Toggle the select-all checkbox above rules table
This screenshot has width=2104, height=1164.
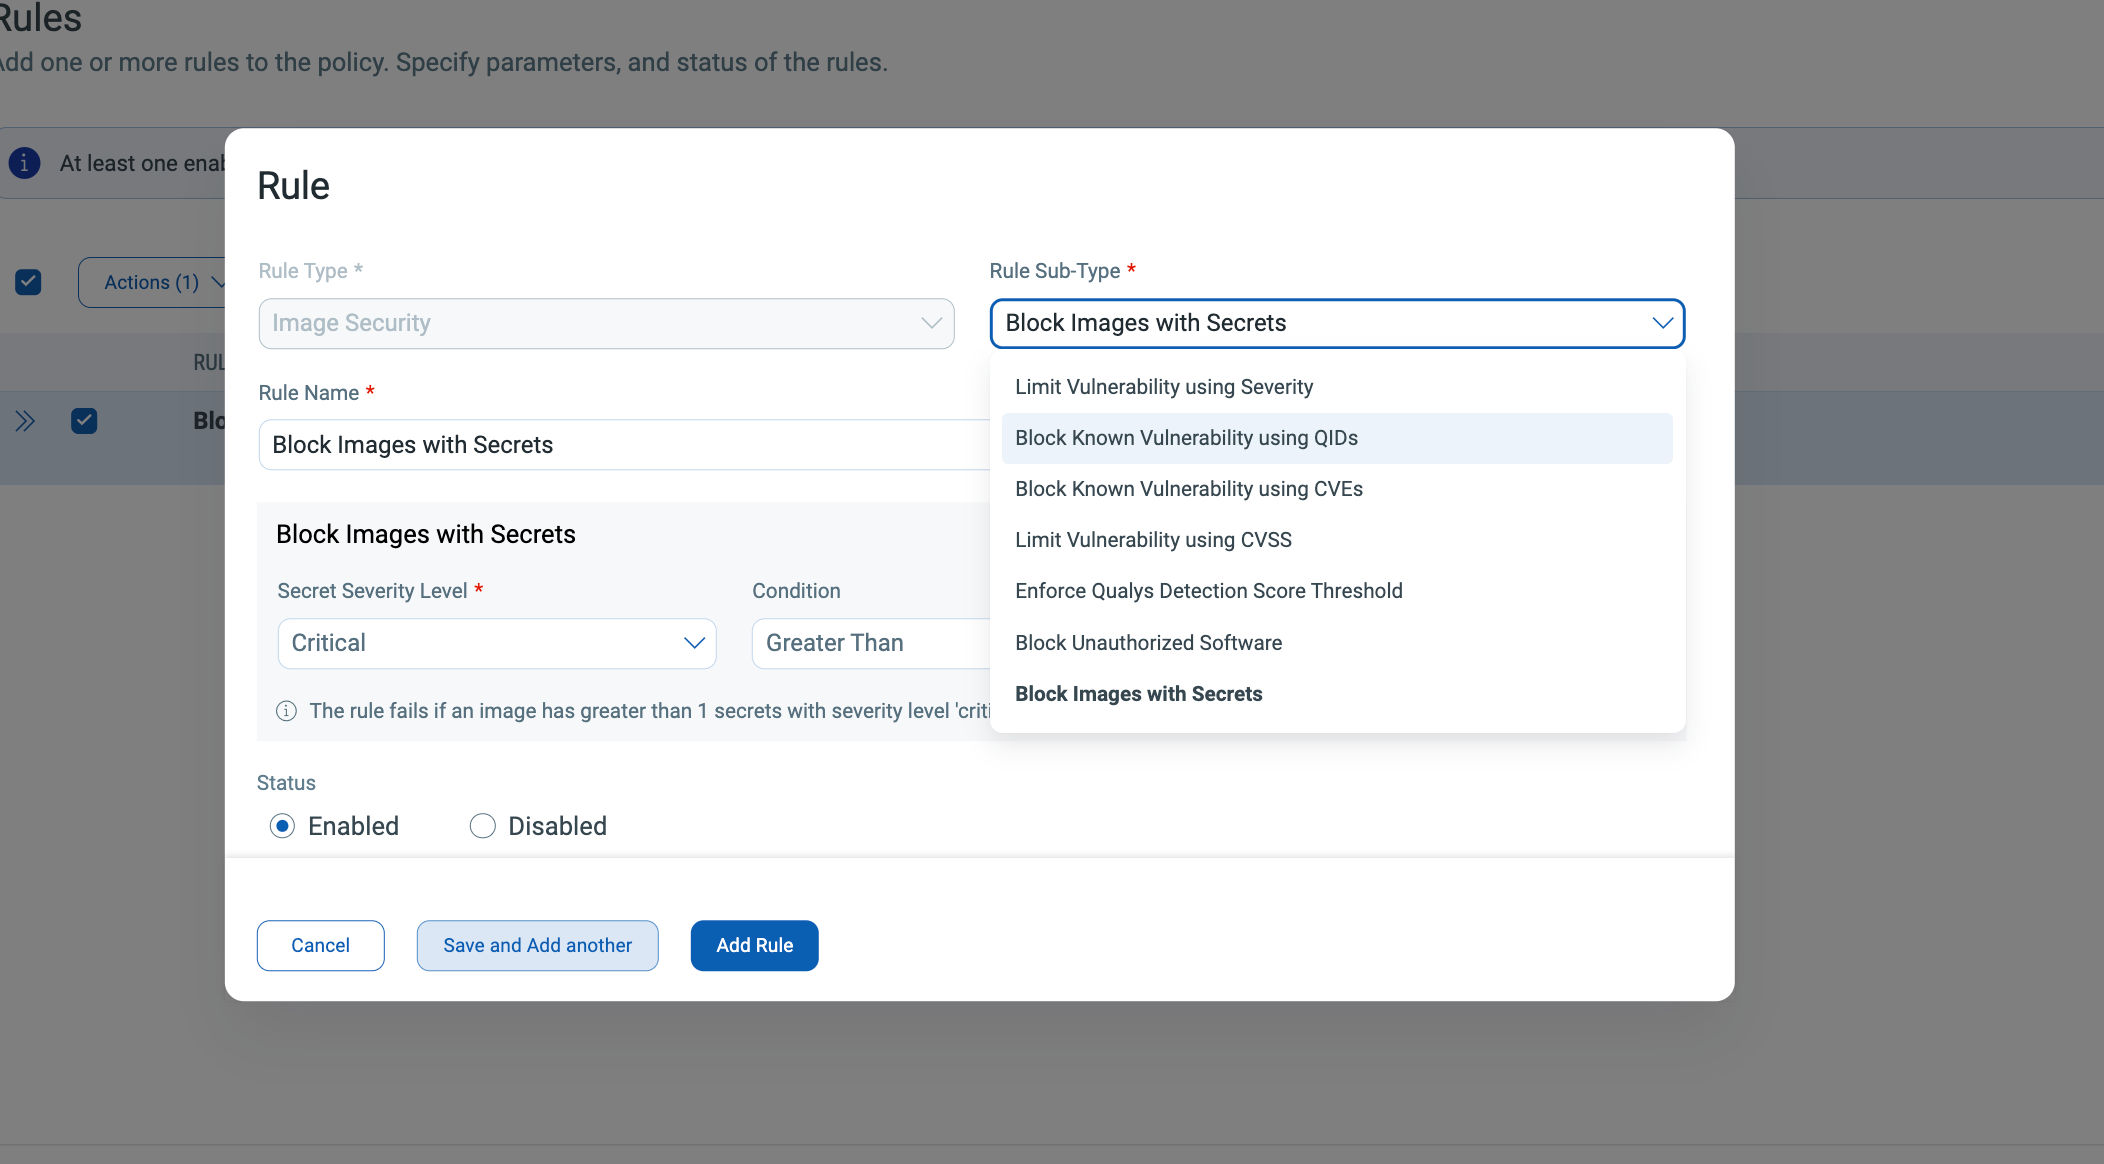28,282
